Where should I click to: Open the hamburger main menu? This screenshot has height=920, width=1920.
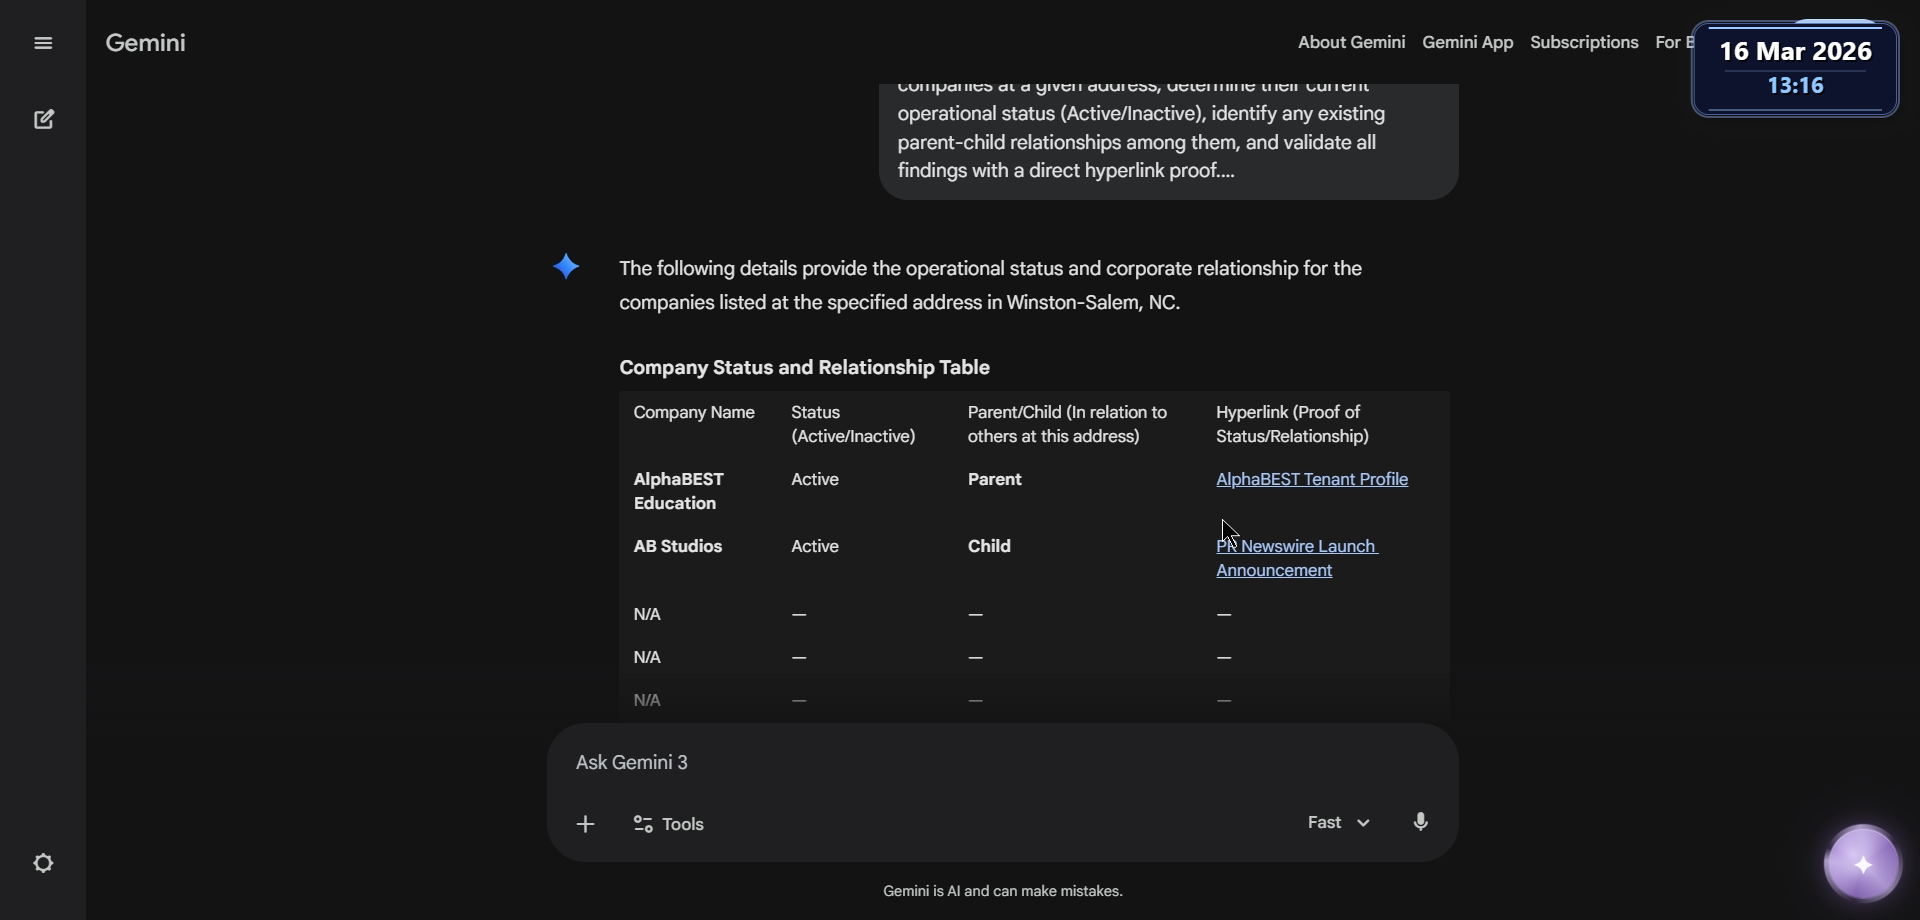pyautogui.click(x=43, y=43)
